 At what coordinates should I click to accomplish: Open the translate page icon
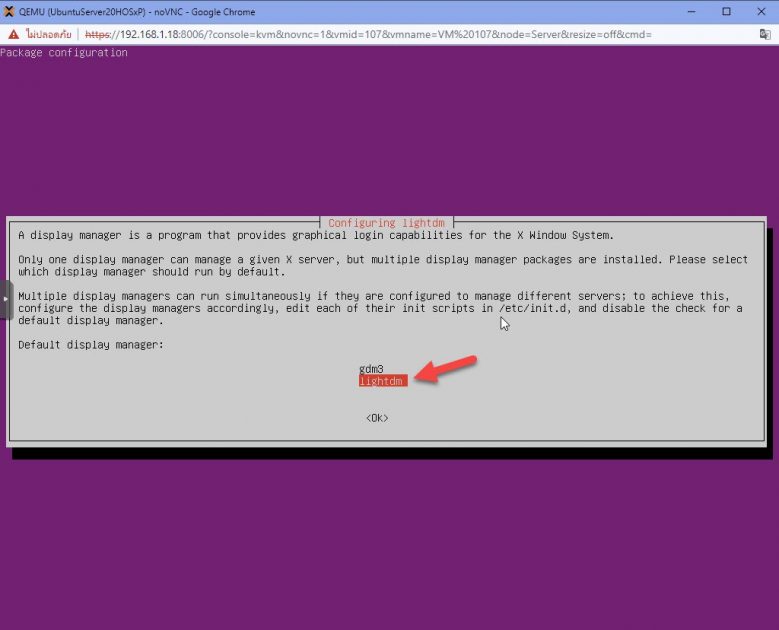click(x=765, y=34)
